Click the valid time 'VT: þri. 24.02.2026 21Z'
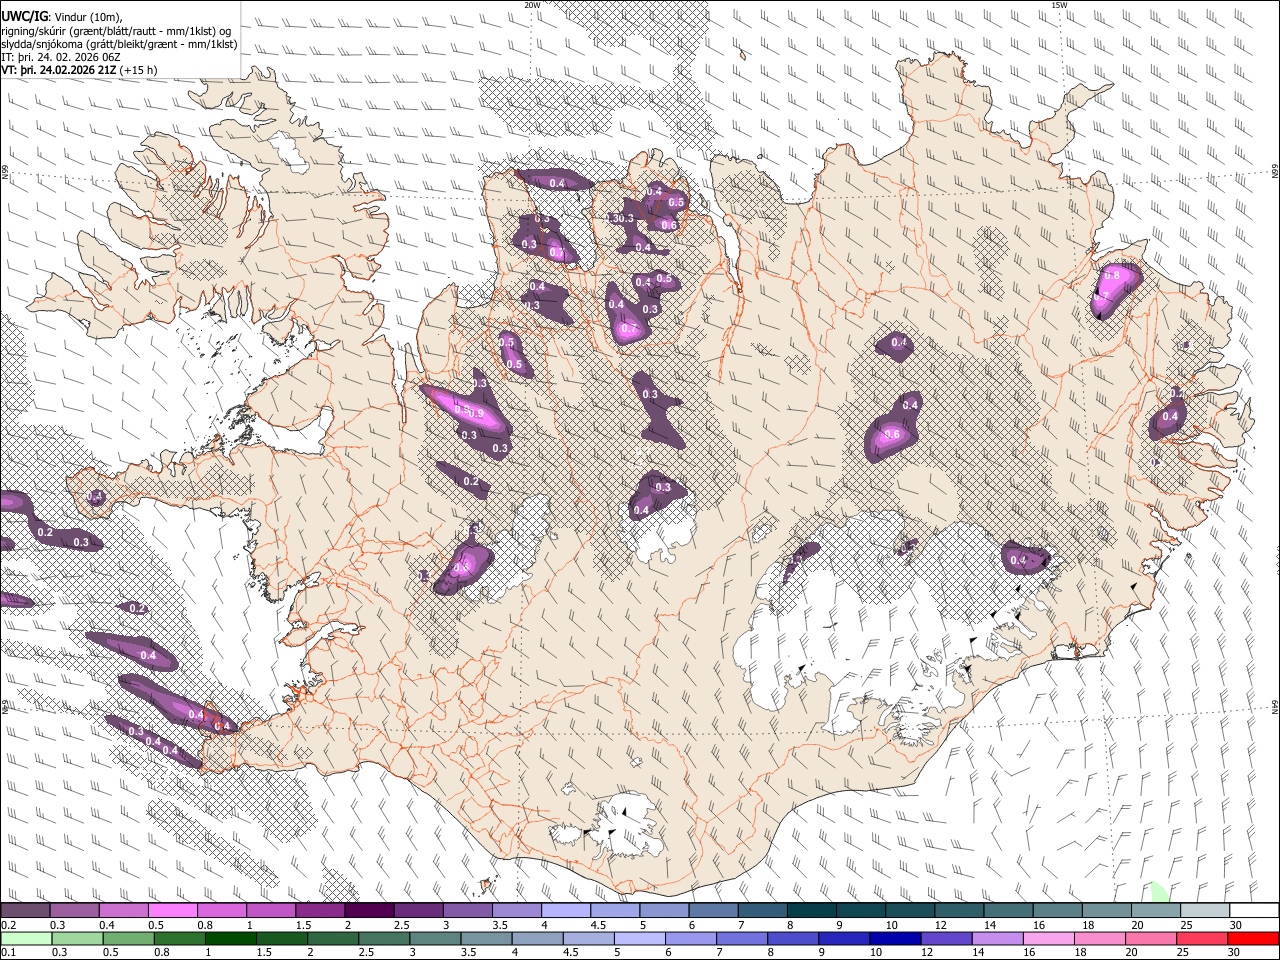The width and height of the screenshot is (1280, 960). point(58,70)
